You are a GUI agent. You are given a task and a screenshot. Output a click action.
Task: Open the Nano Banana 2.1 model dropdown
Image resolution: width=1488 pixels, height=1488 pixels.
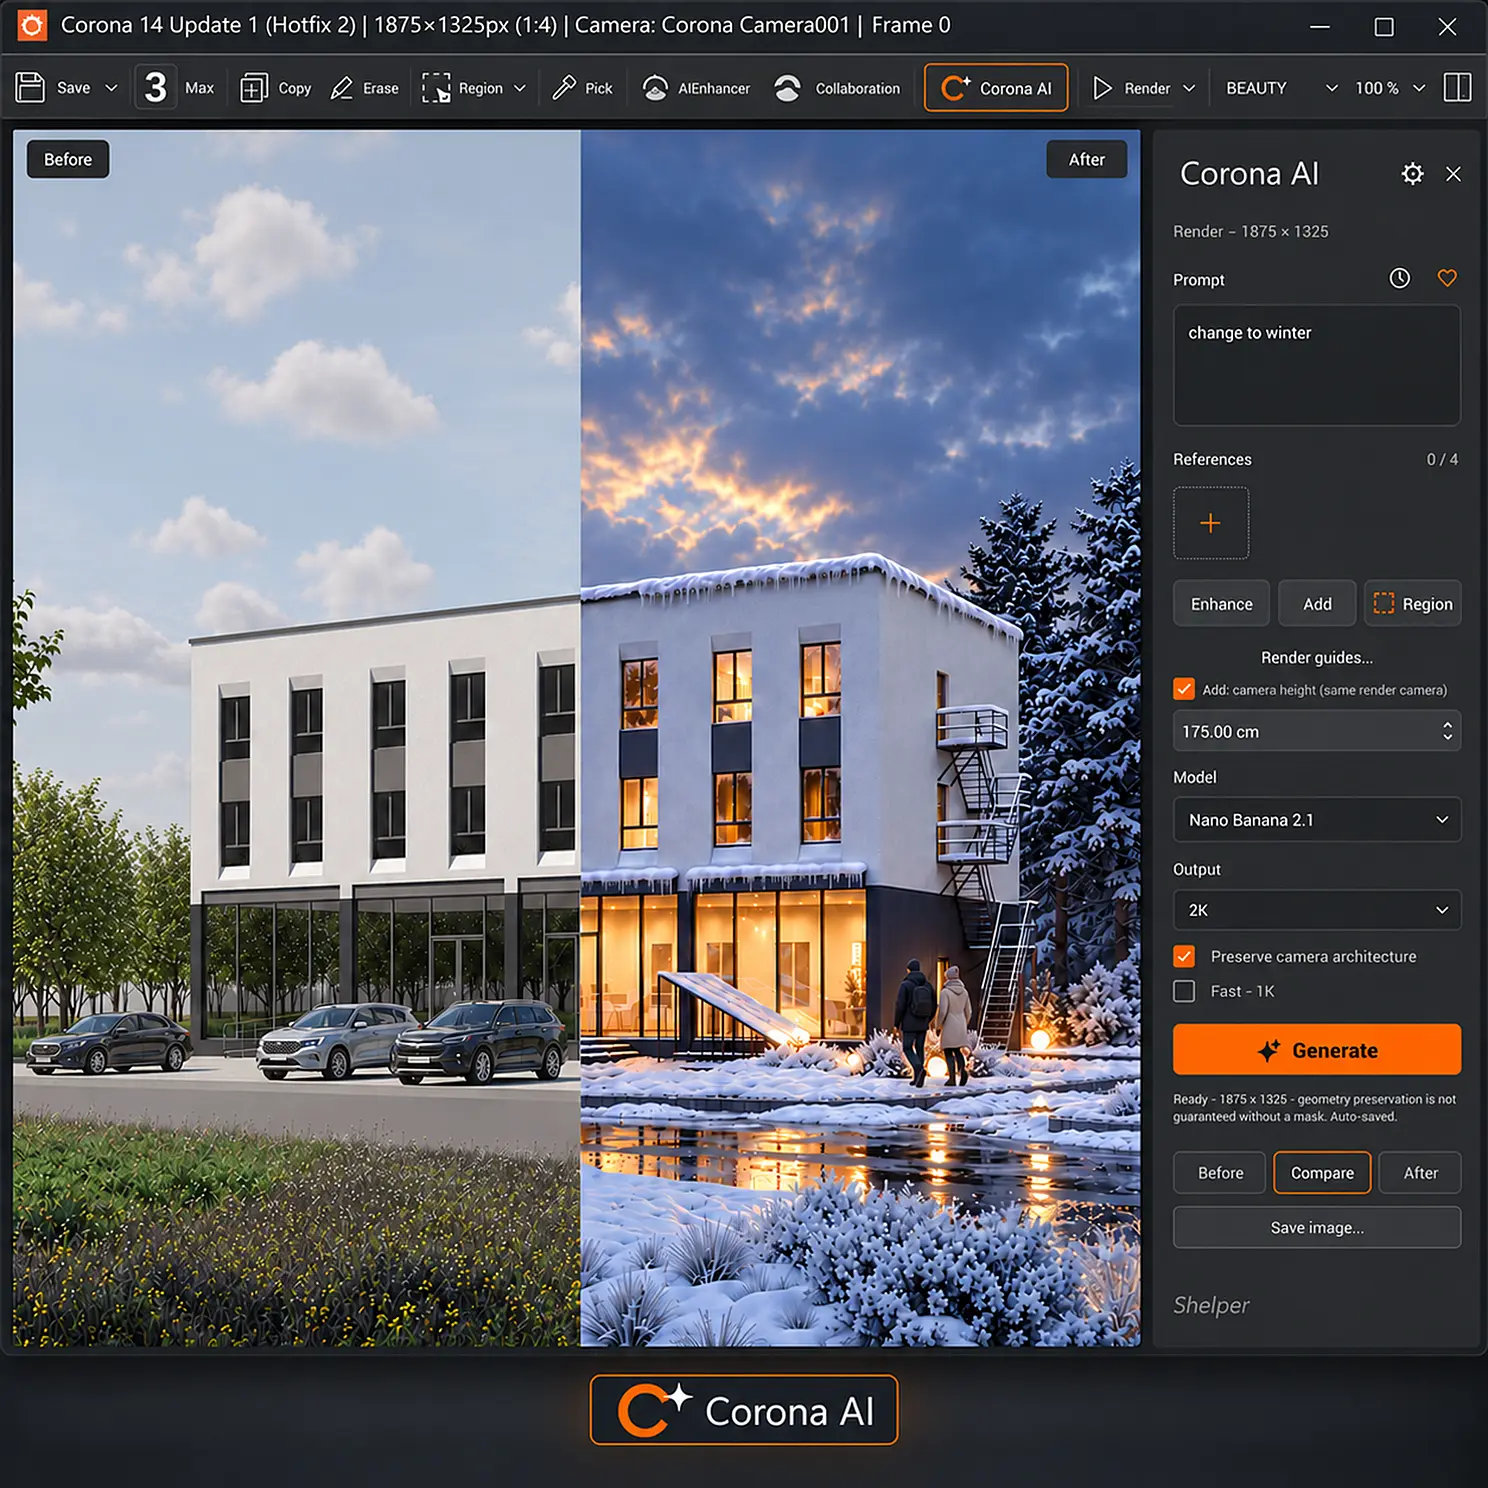click(1316, 820)
